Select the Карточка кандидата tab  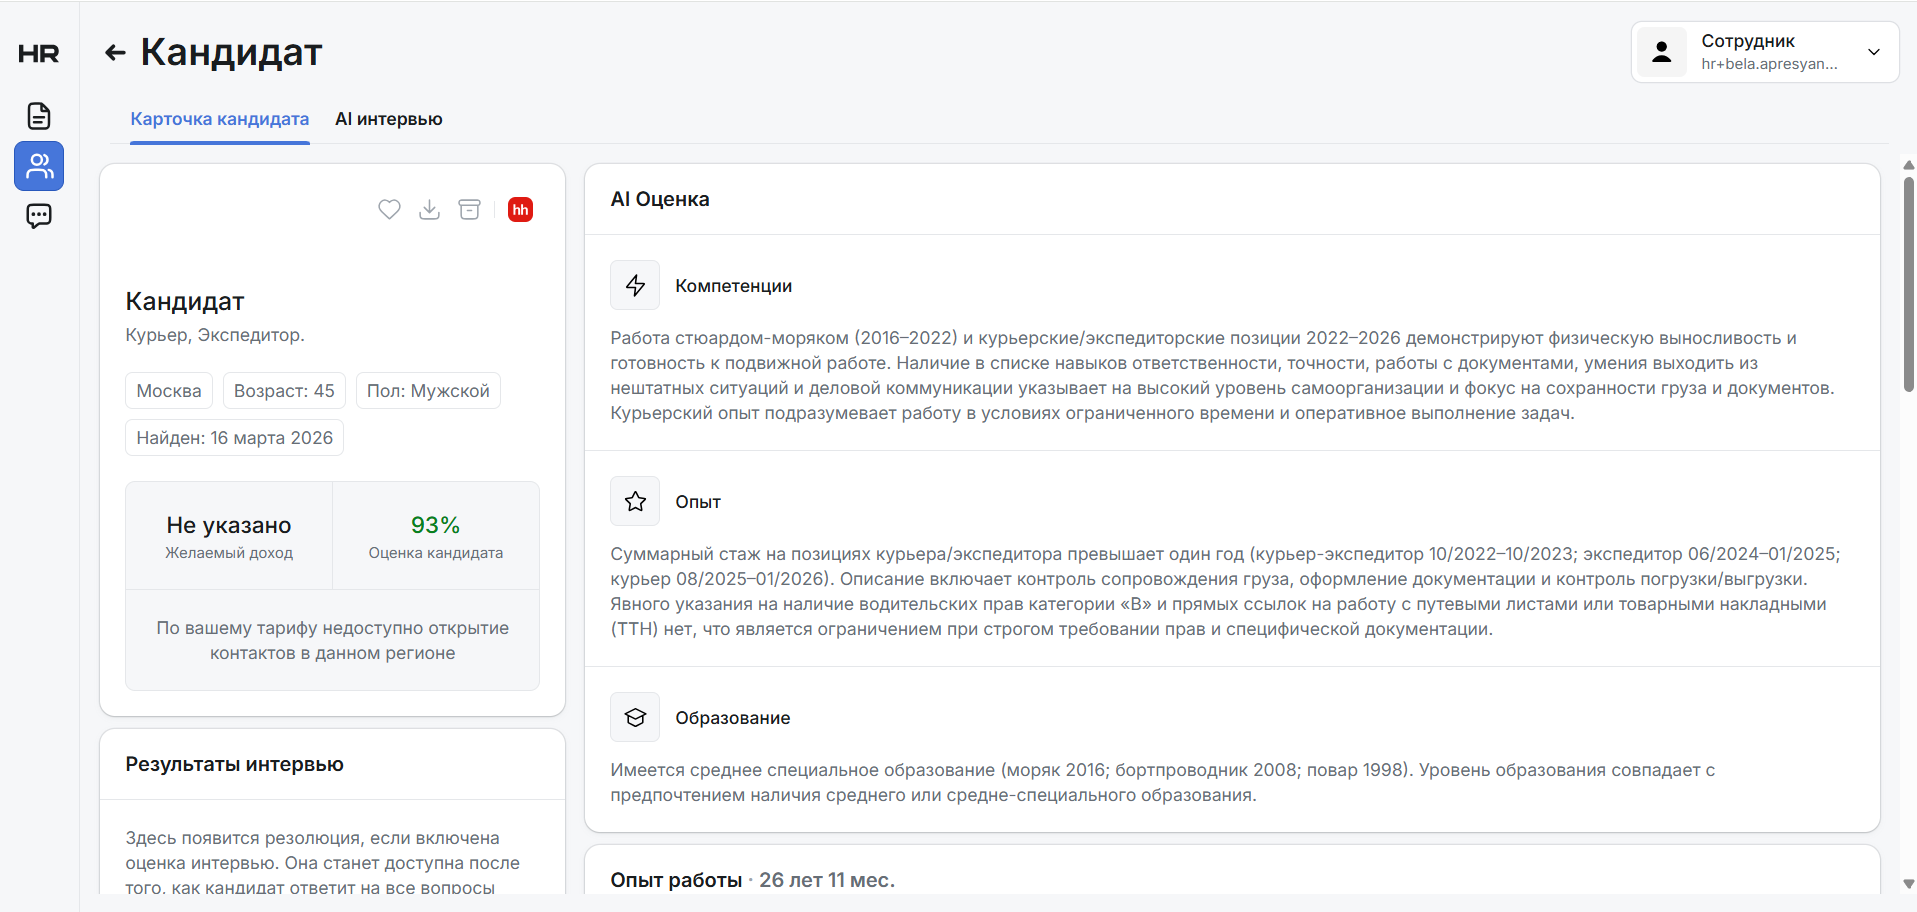[x=220, y=119]
